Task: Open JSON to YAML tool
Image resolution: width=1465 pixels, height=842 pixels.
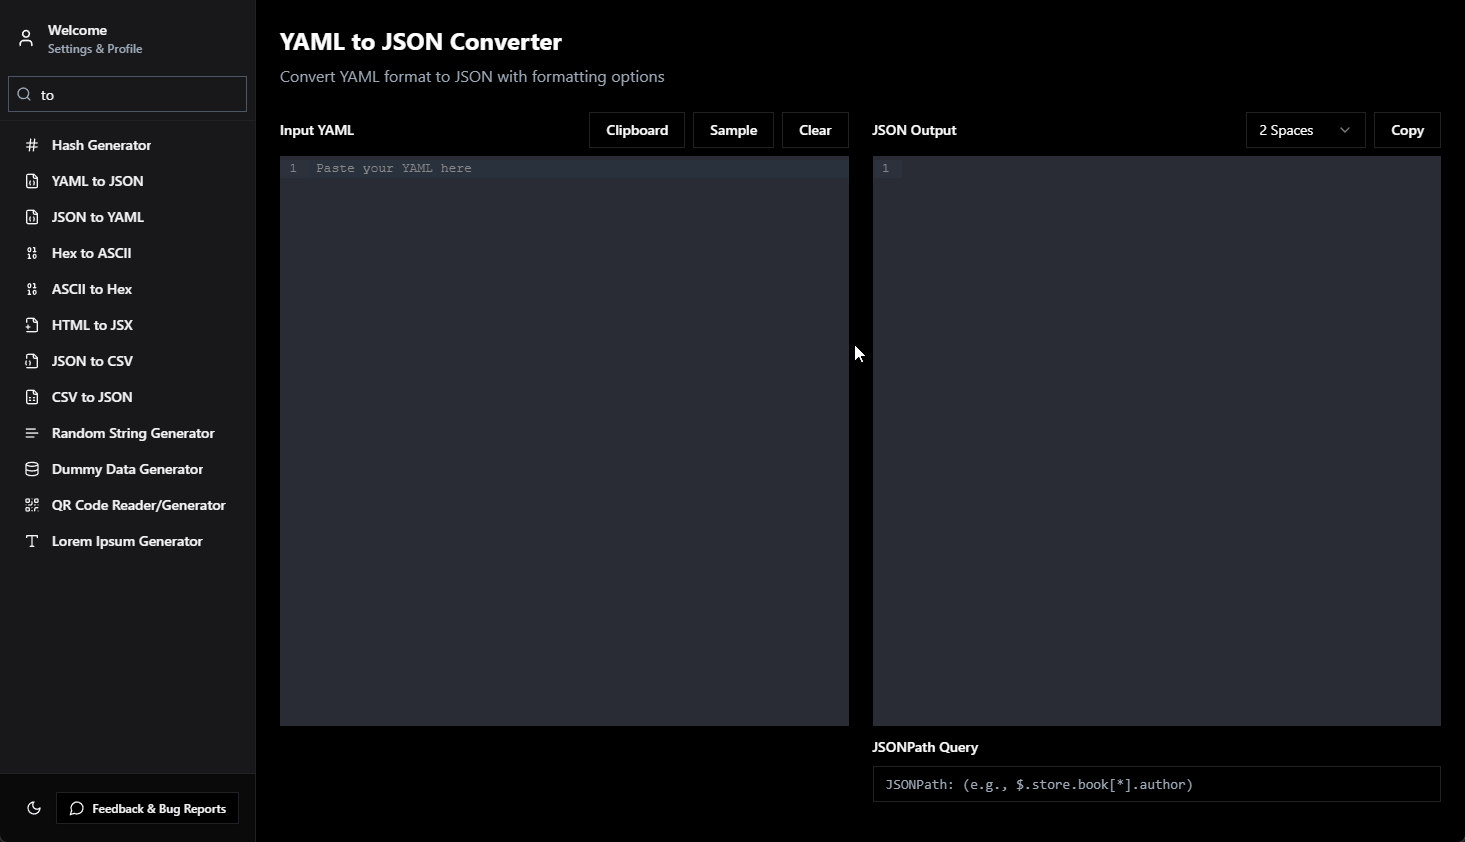Action: pyautogui.click(x=98, y=217)
